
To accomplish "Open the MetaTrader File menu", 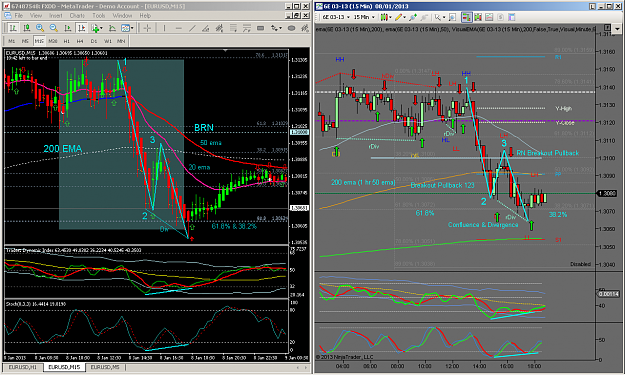I will pyautogui.click(x=18, y=16).
